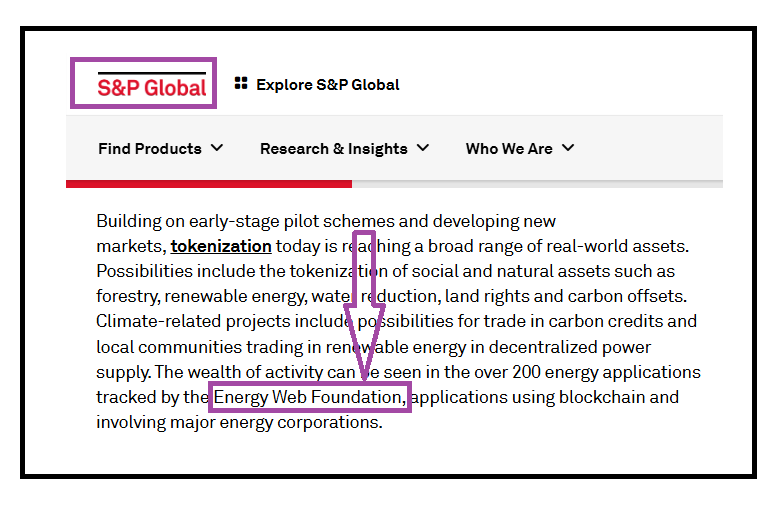Click the text carbon offsets

pyautogui.click(x=627, y=296)
